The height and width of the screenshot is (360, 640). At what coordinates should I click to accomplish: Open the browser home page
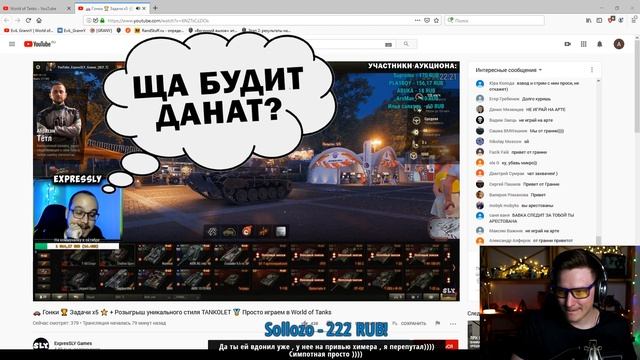pos(39,20)
